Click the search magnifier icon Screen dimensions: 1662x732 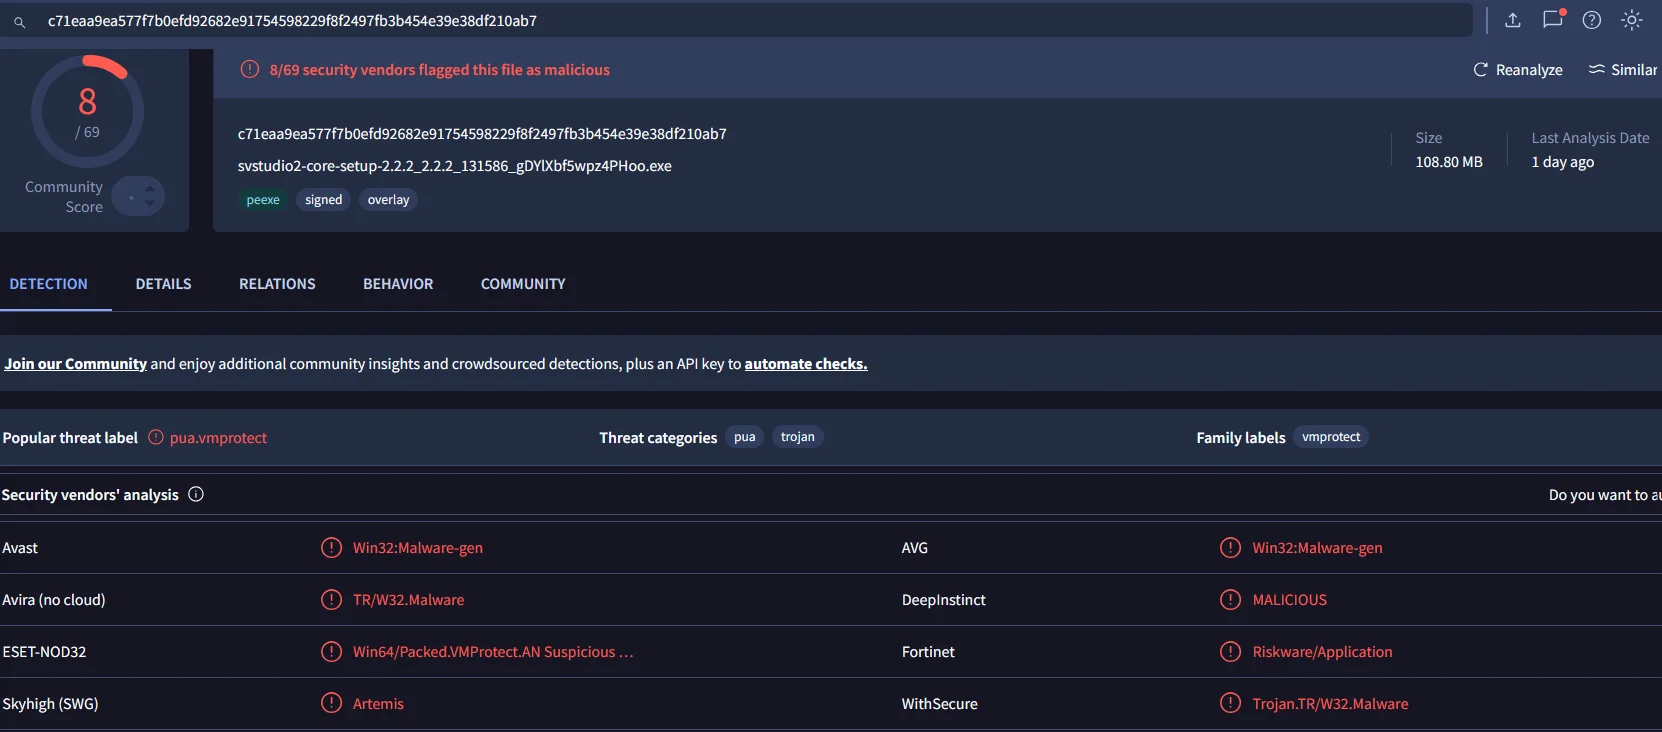tap(19, 21)
